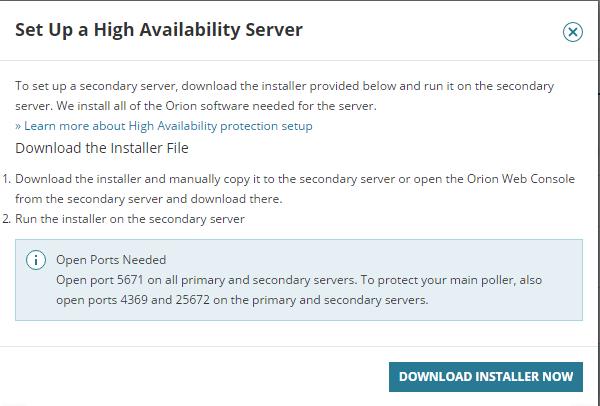
Task: Close the High Availability Server dialog
Action: point(573,32)
